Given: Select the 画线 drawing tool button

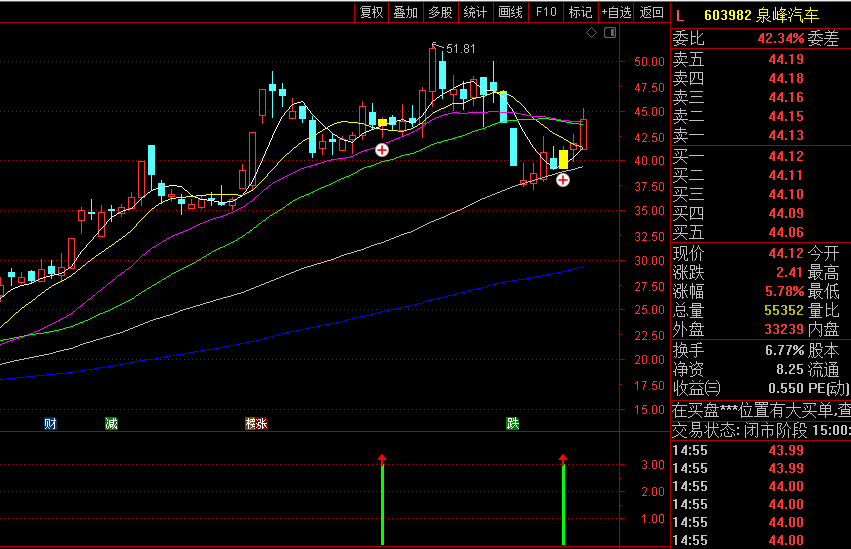Looking at the screenshot, I should 510,12.
